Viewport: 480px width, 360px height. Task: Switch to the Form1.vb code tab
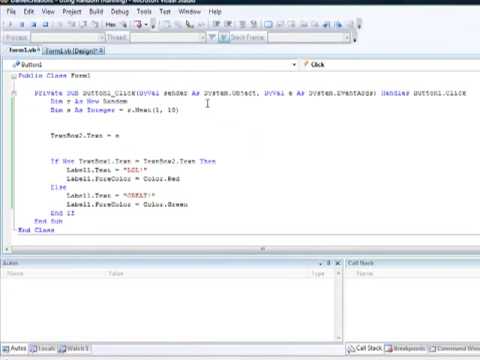pyautogui.click(x=23, y=50)
